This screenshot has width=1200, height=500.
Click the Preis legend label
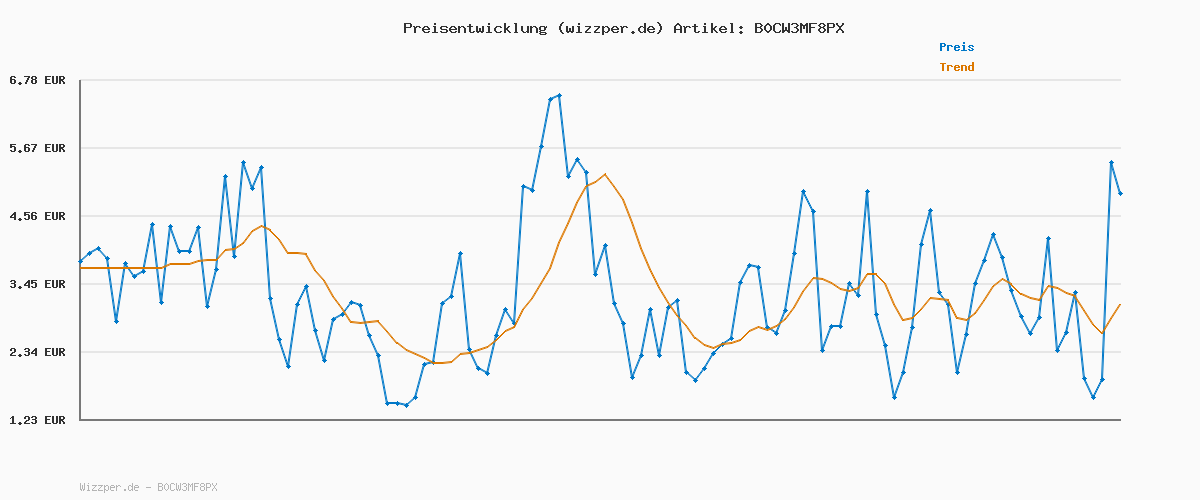(956, 47)
